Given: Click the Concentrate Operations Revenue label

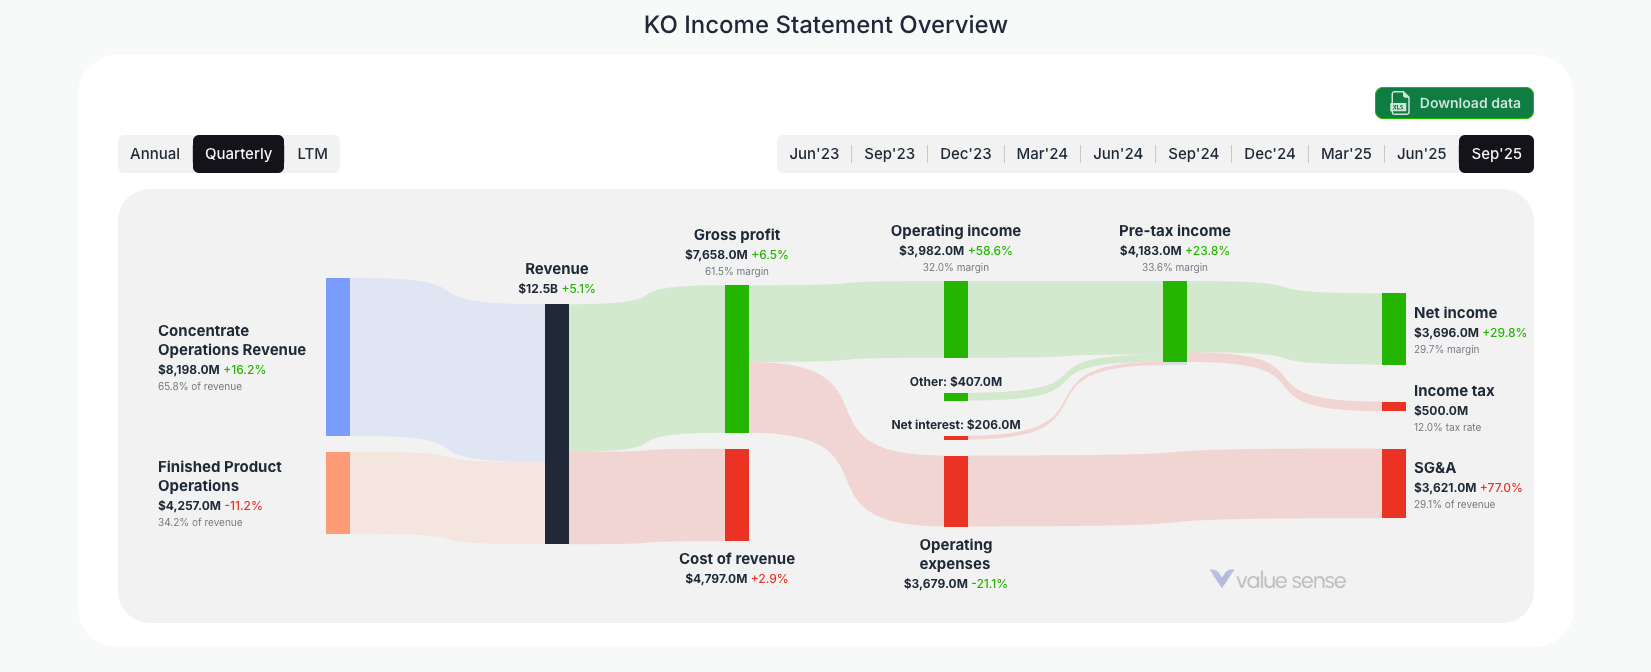Looking at the screenshot, I should point(231,349).
